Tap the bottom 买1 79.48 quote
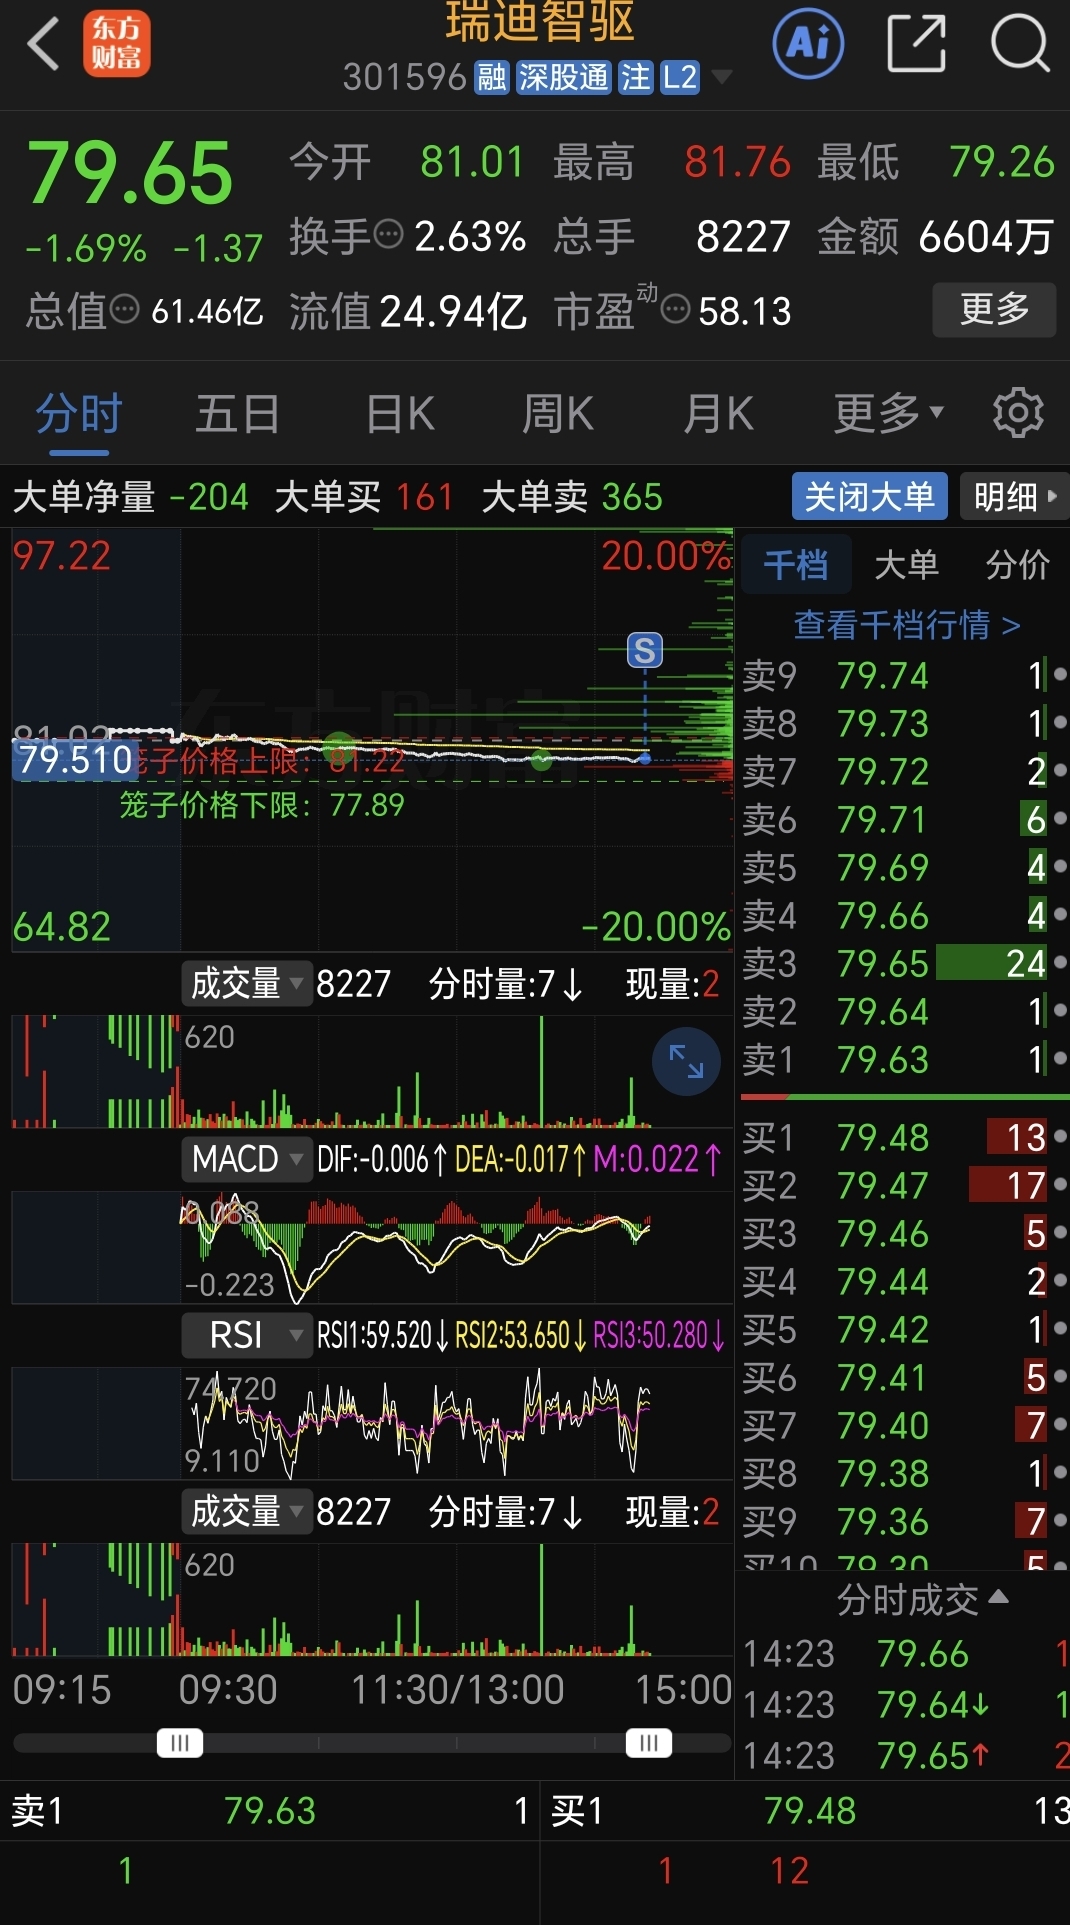Screen dimensions: 1070x1925 pos(806,1810)
